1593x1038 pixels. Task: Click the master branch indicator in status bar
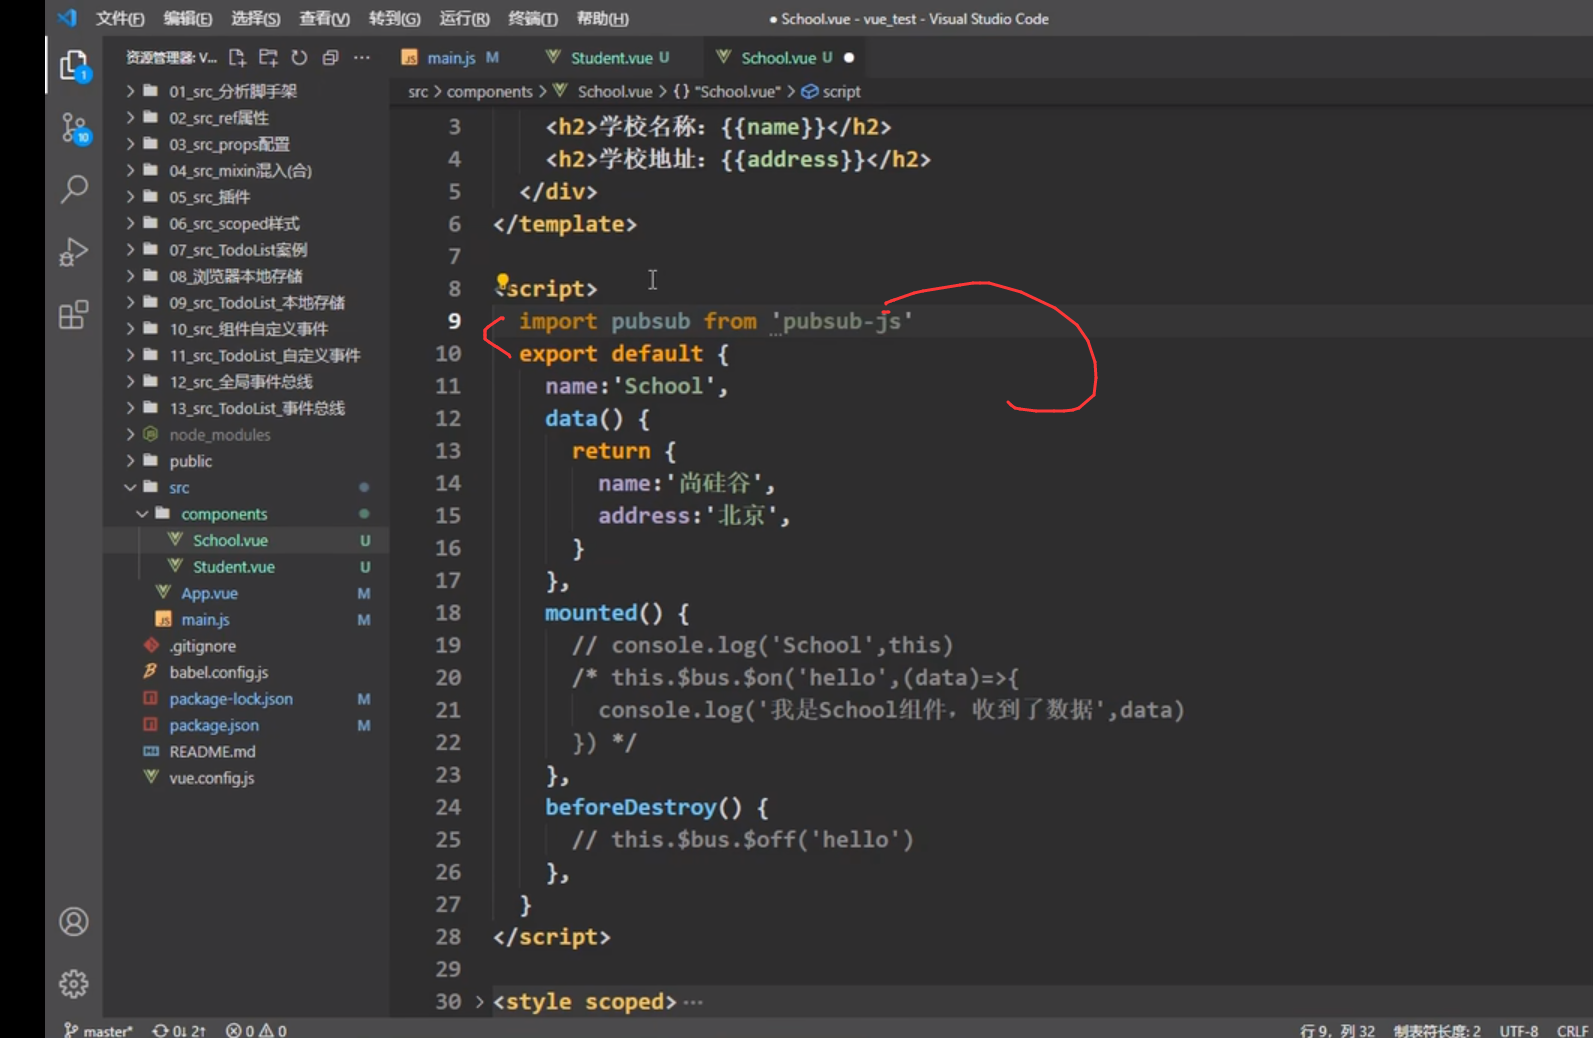[98, 1030]
